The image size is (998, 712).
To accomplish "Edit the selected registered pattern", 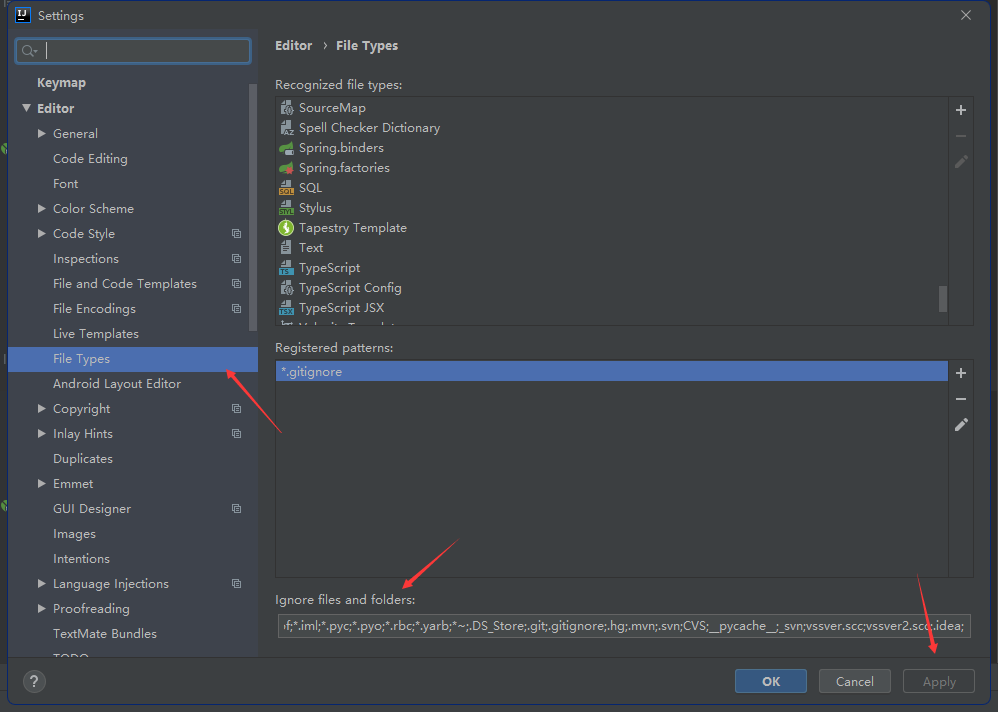I will click(961, 424).
